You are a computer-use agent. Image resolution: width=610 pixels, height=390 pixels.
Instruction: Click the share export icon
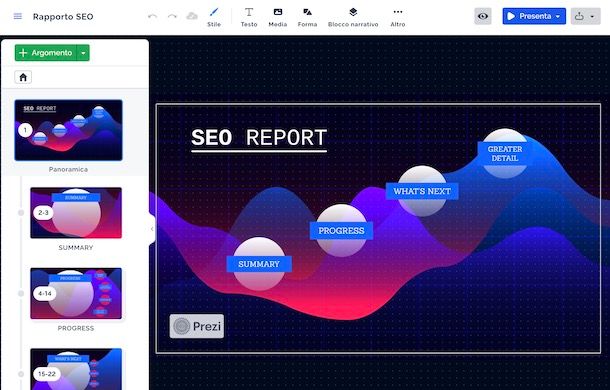point(579,16)
